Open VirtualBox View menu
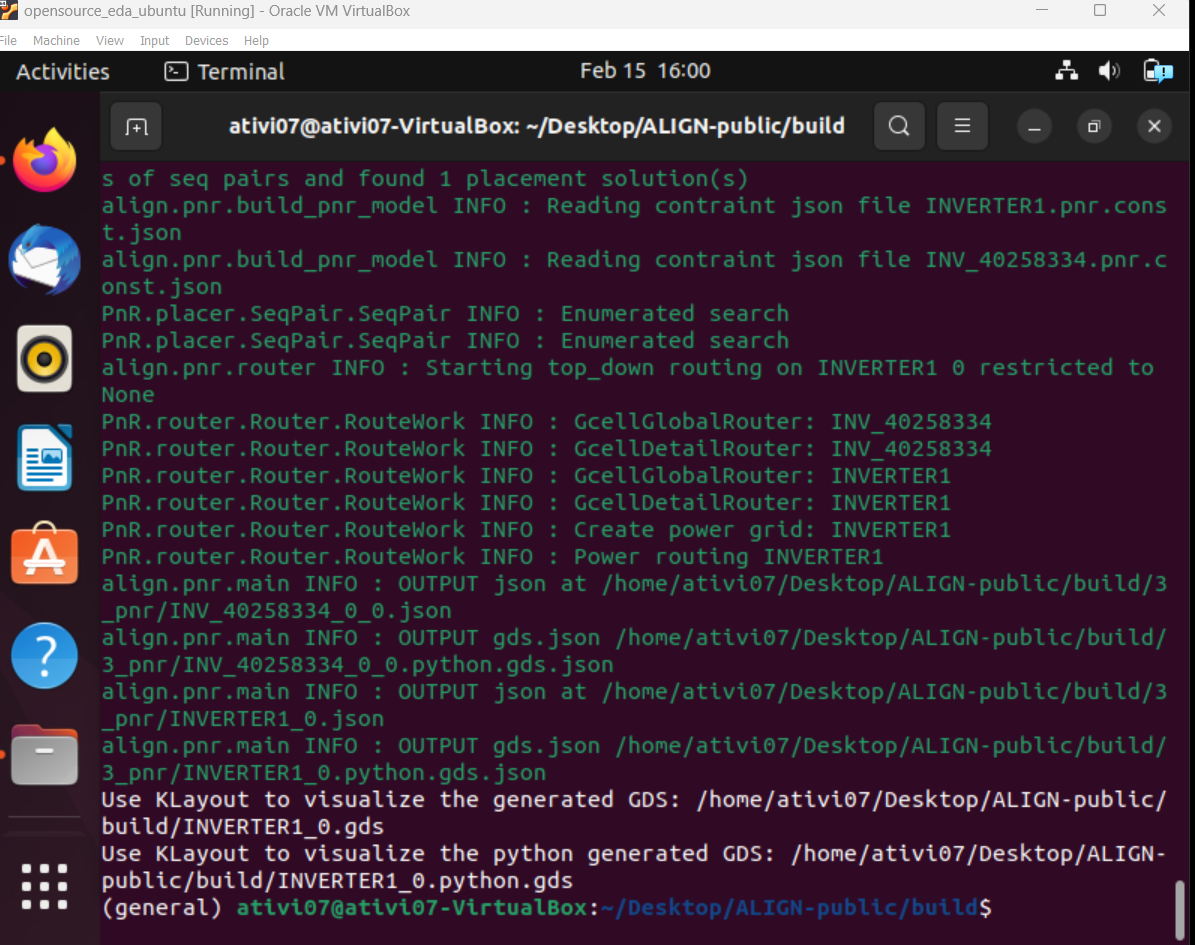Viewport: 1195px width, 945px height. tap(110, 40)
